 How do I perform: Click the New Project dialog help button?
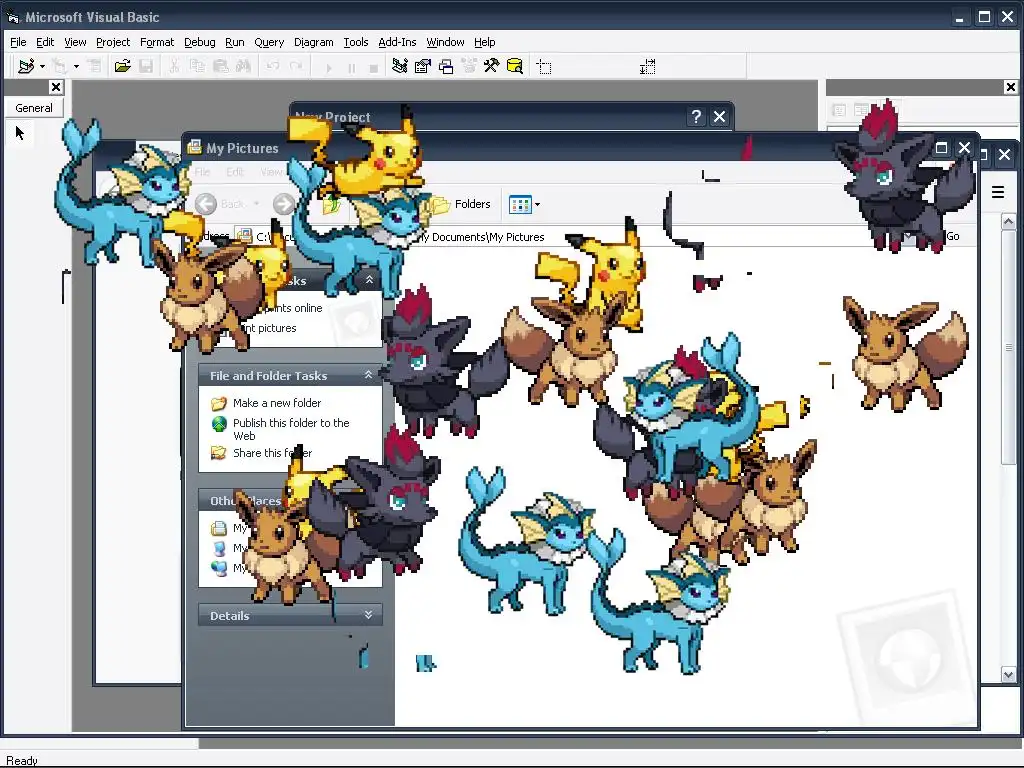coord(696,116)
